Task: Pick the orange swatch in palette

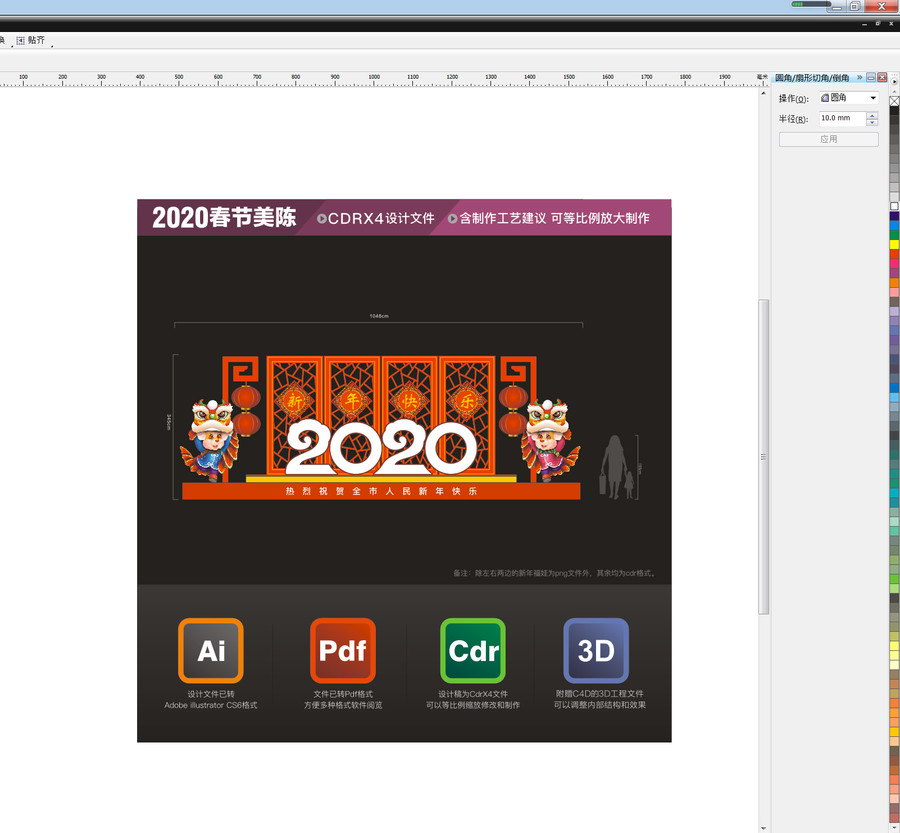Action: (x=894, y=282)
